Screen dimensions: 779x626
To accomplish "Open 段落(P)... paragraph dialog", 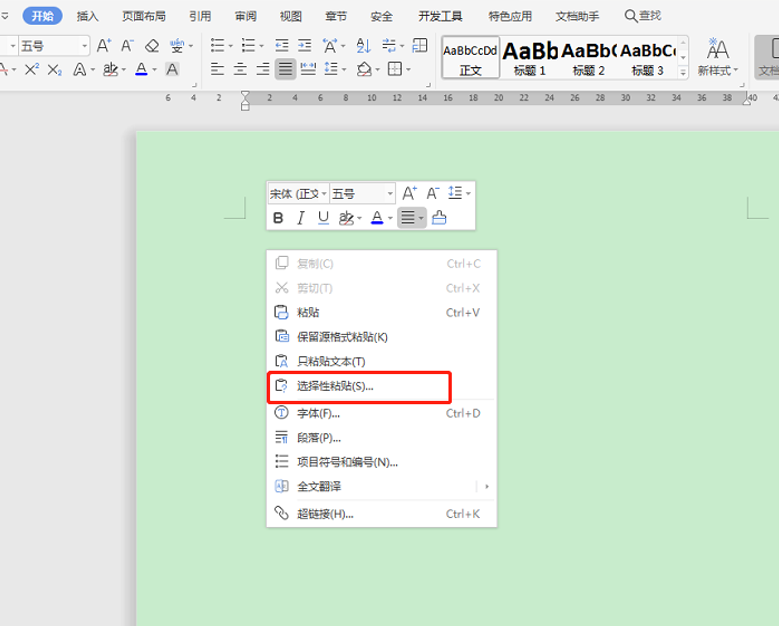I will click(x=382, y=438).
